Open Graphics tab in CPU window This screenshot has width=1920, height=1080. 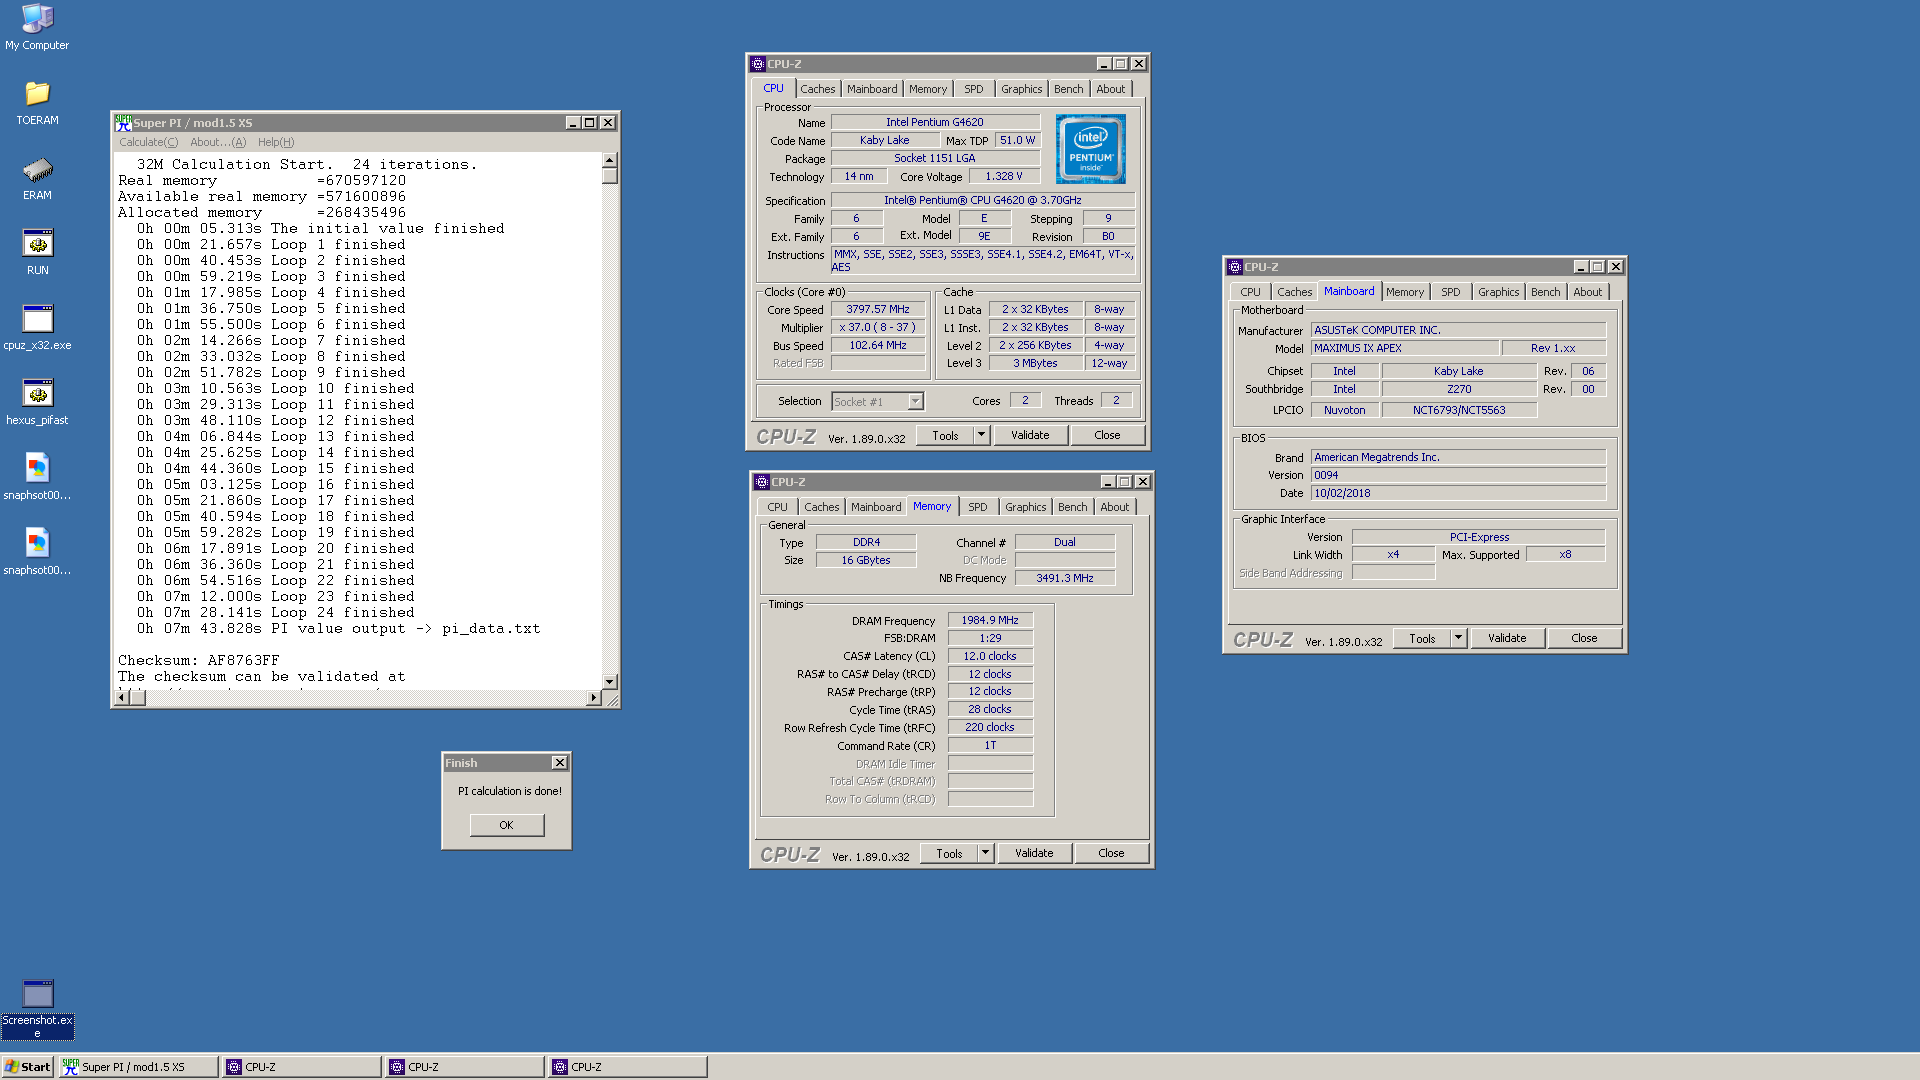tap(1022, 89)
